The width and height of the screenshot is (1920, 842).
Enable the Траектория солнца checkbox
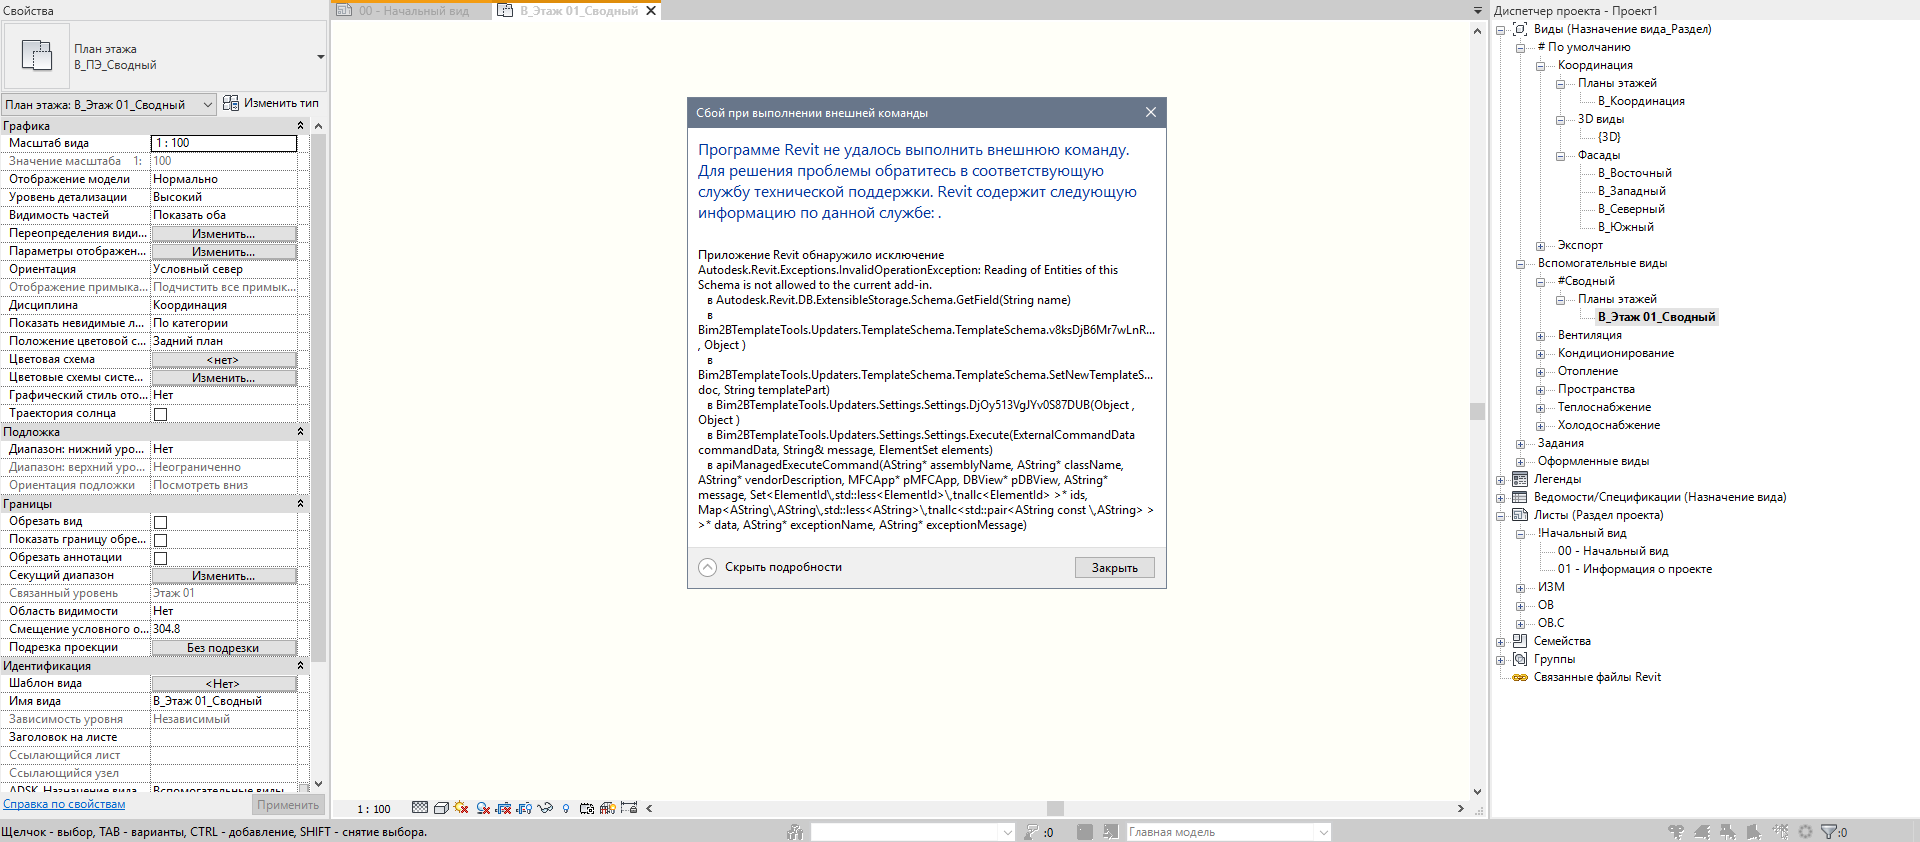tap(160, 414)
